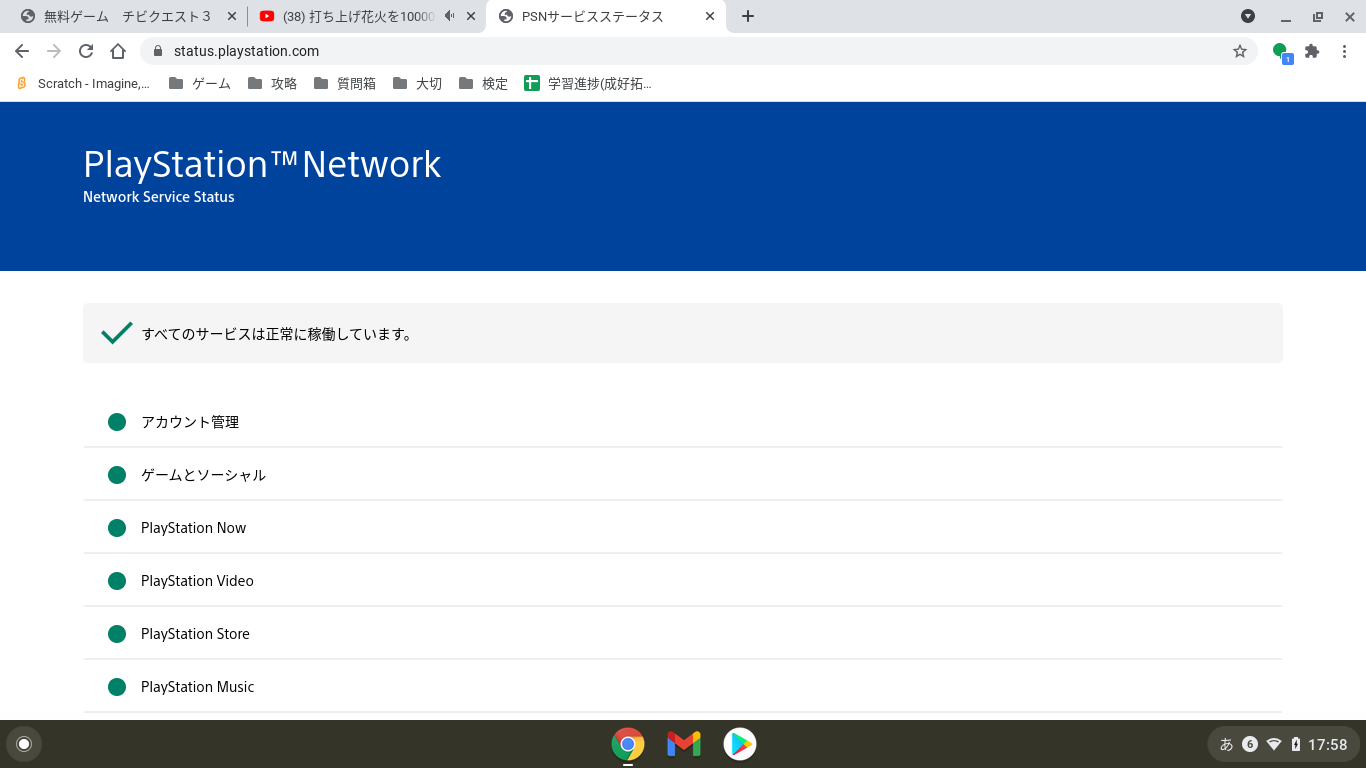Expand the PlayStation Store service row
The image size is (1366, 768).
click(x=682, y=634)
